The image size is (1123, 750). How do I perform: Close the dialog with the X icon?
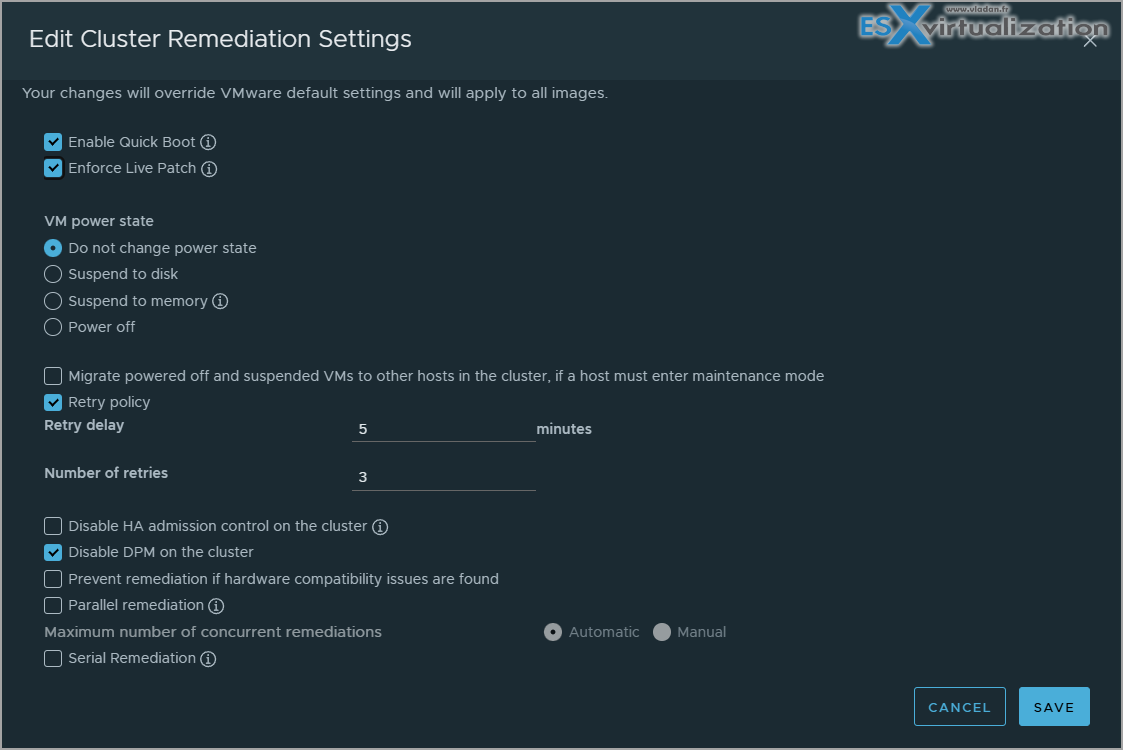(x=1089, y=42)
